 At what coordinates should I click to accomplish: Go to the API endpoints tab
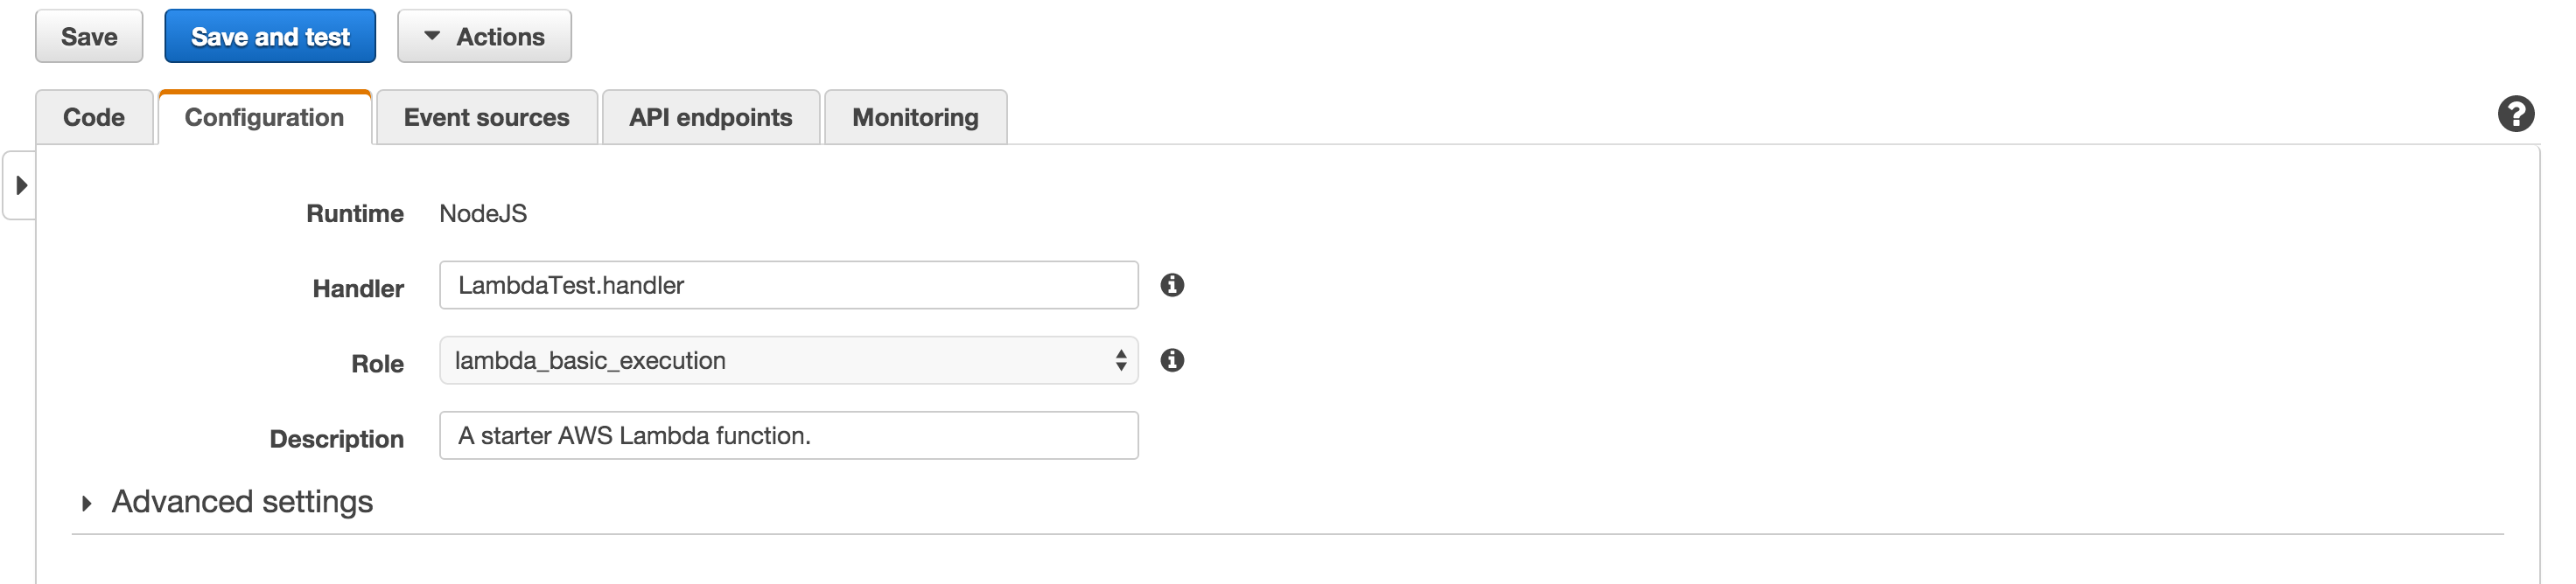(710, 118)
